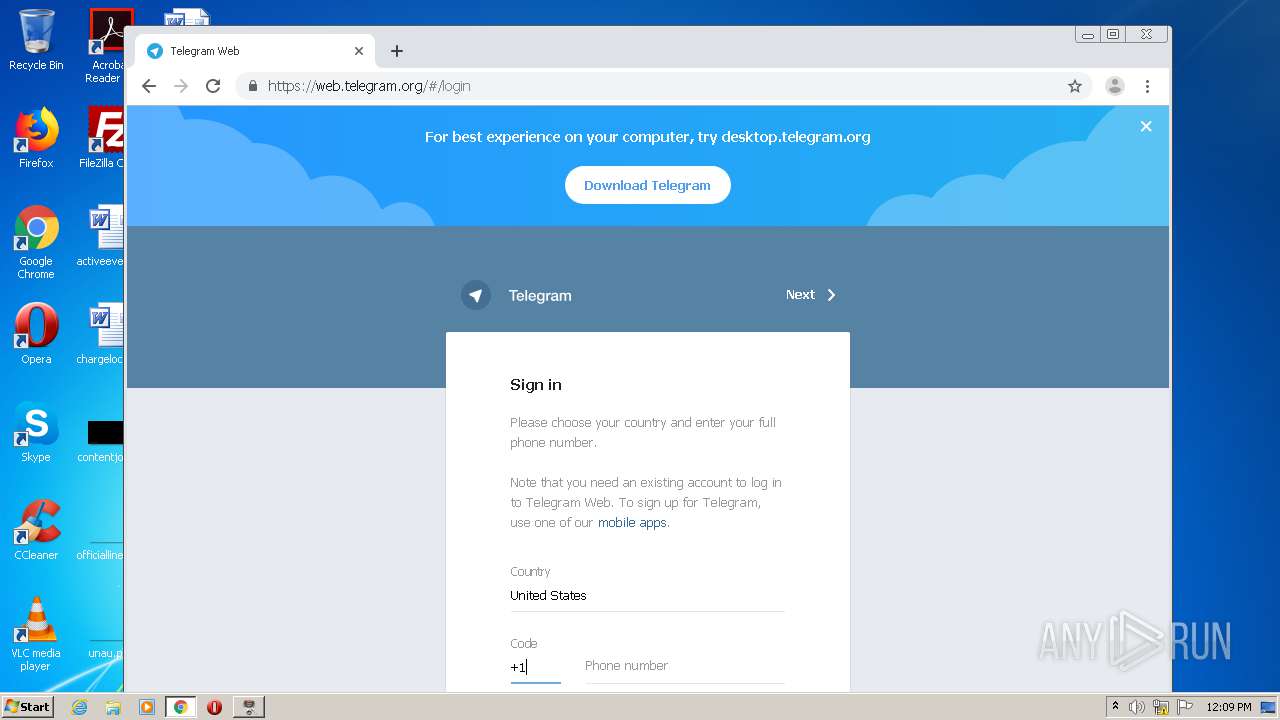Open the chargeloc Word document on desktop
Image resolution: width=1280 pixels, height=720 pixels.
pyautogui.click(x=101, y=334)
